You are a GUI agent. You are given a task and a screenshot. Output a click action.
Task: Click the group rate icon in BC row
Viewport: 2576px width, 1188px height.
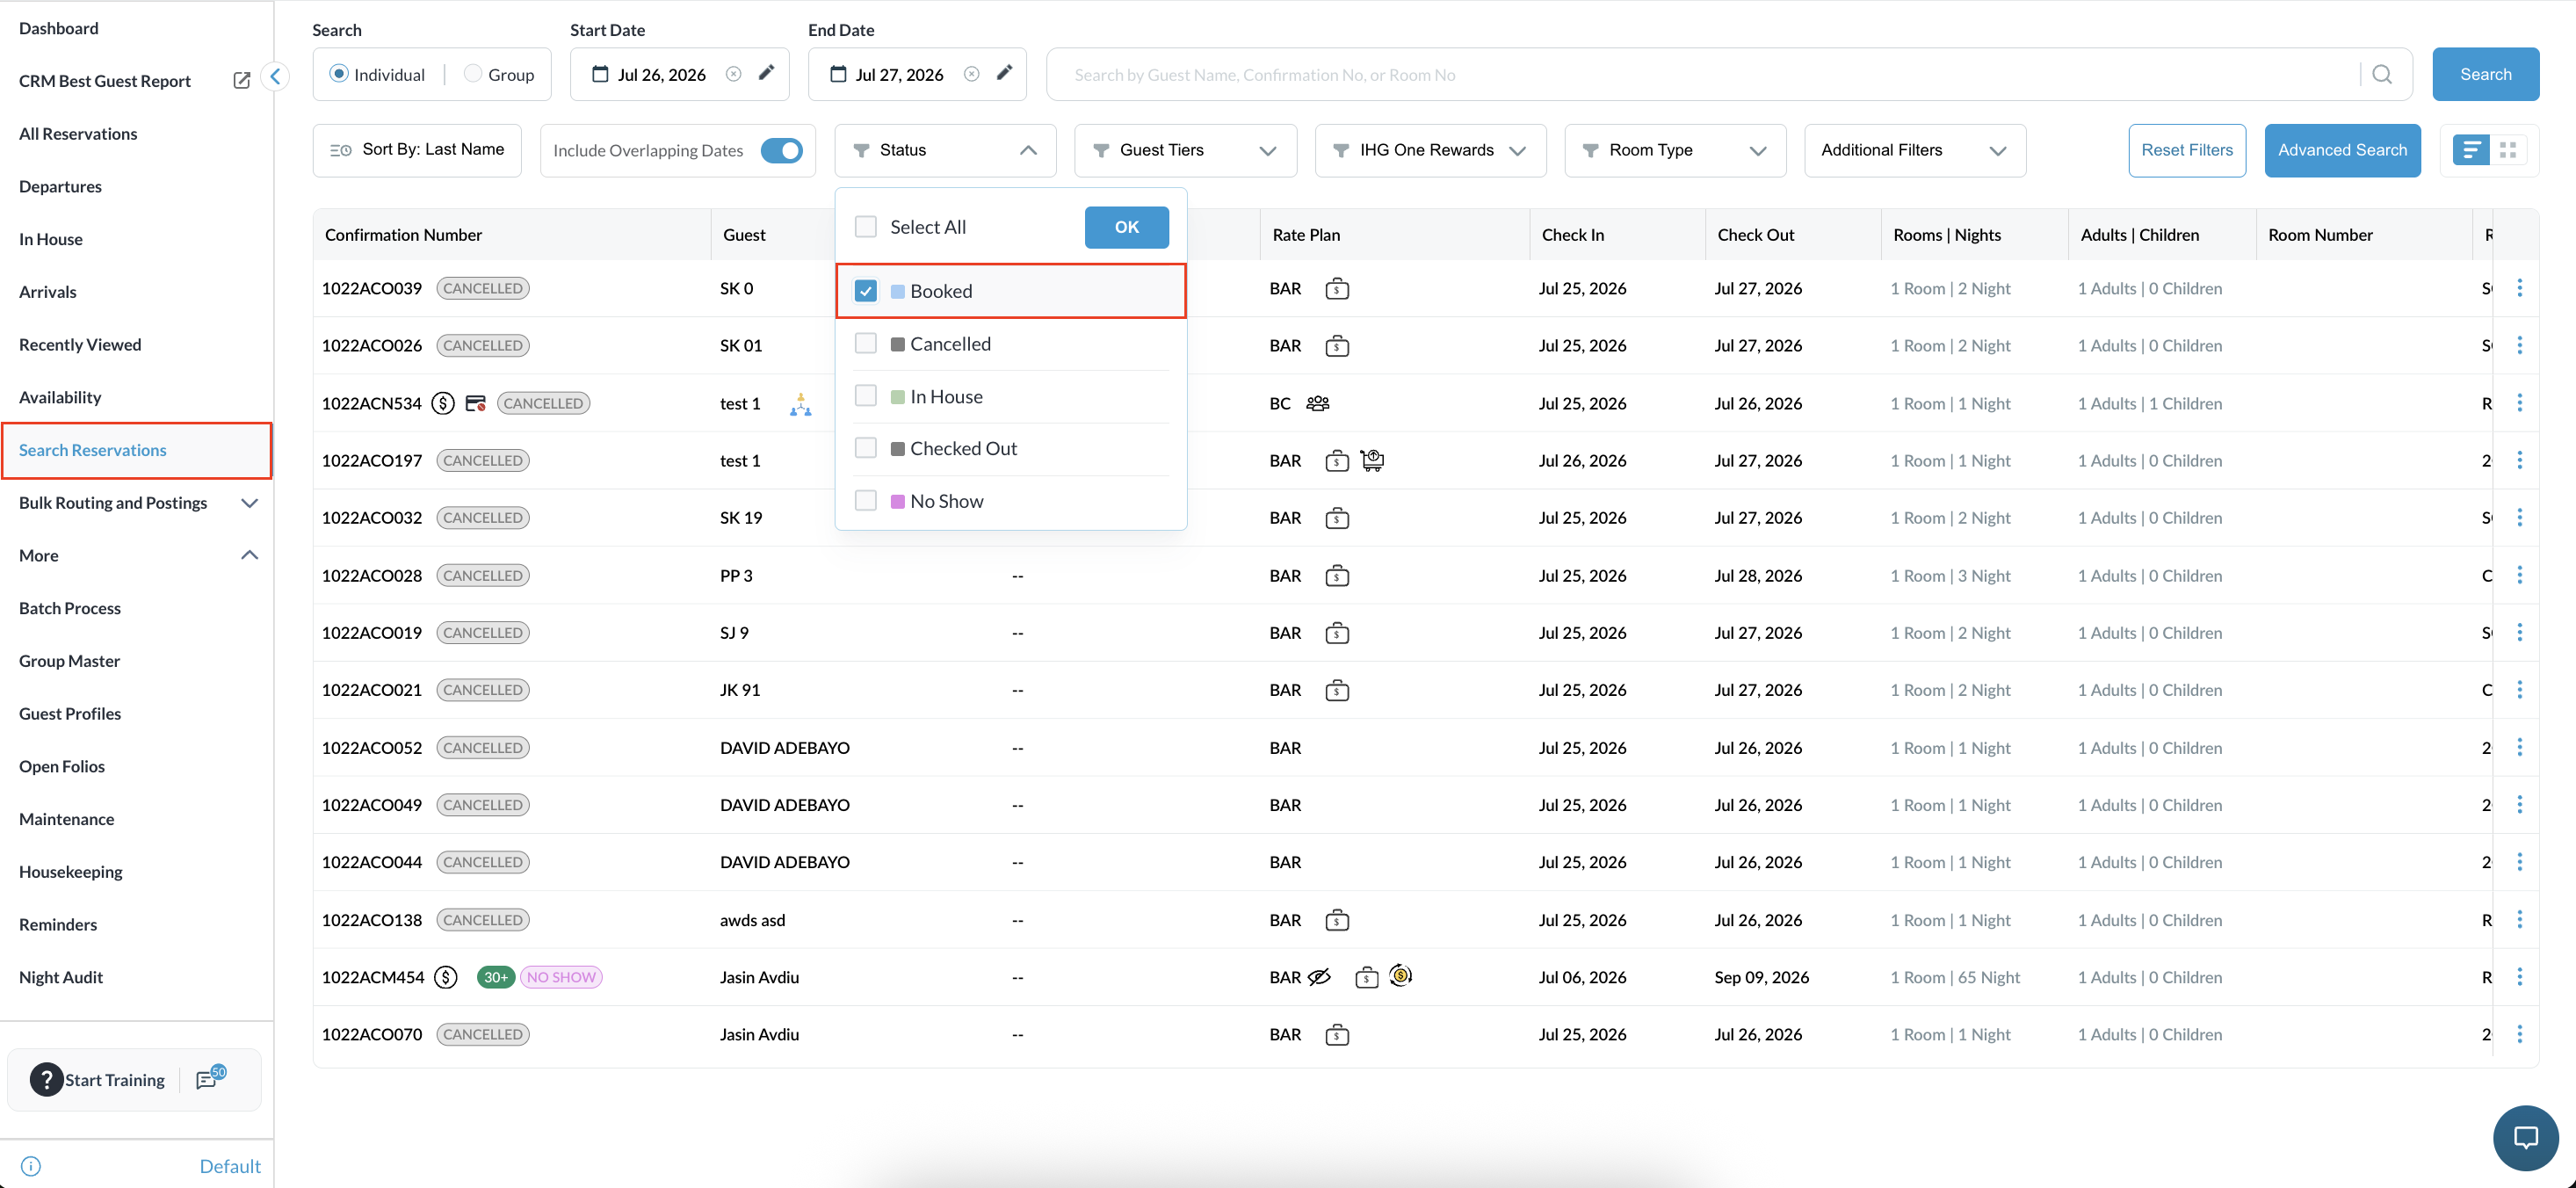tap(1317, 403)
